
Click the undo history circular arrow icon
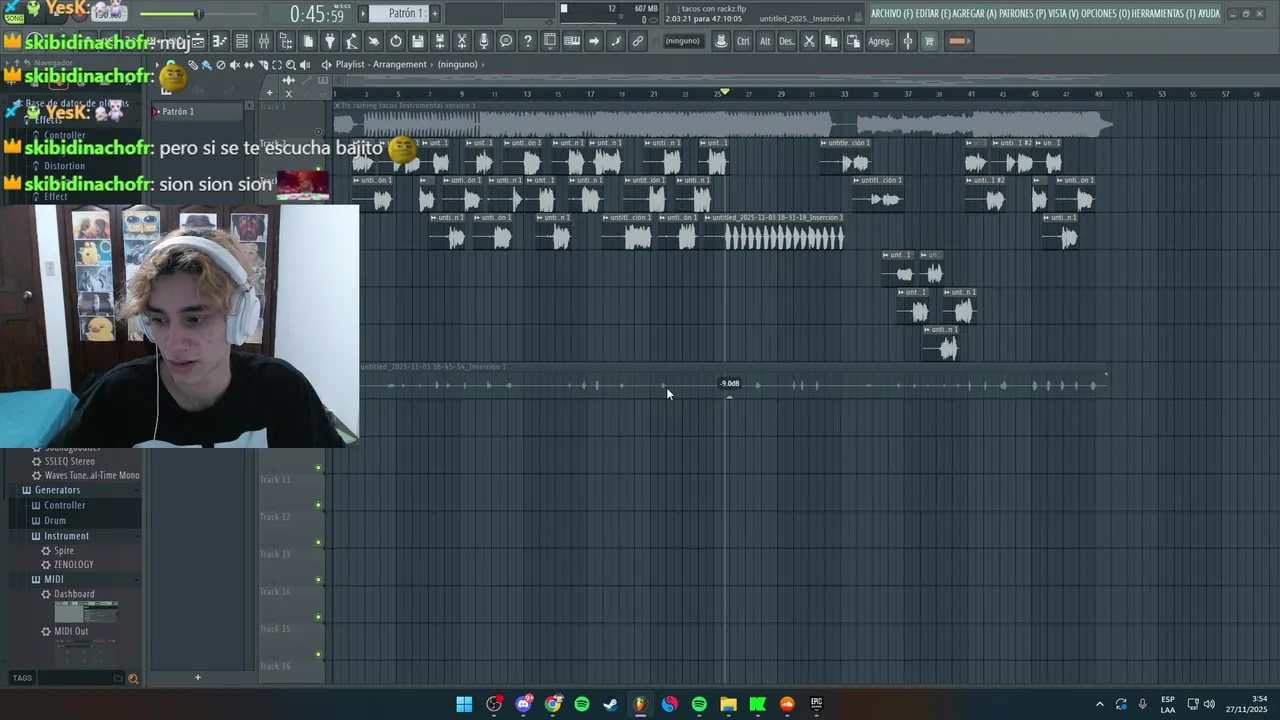point(396,41)
